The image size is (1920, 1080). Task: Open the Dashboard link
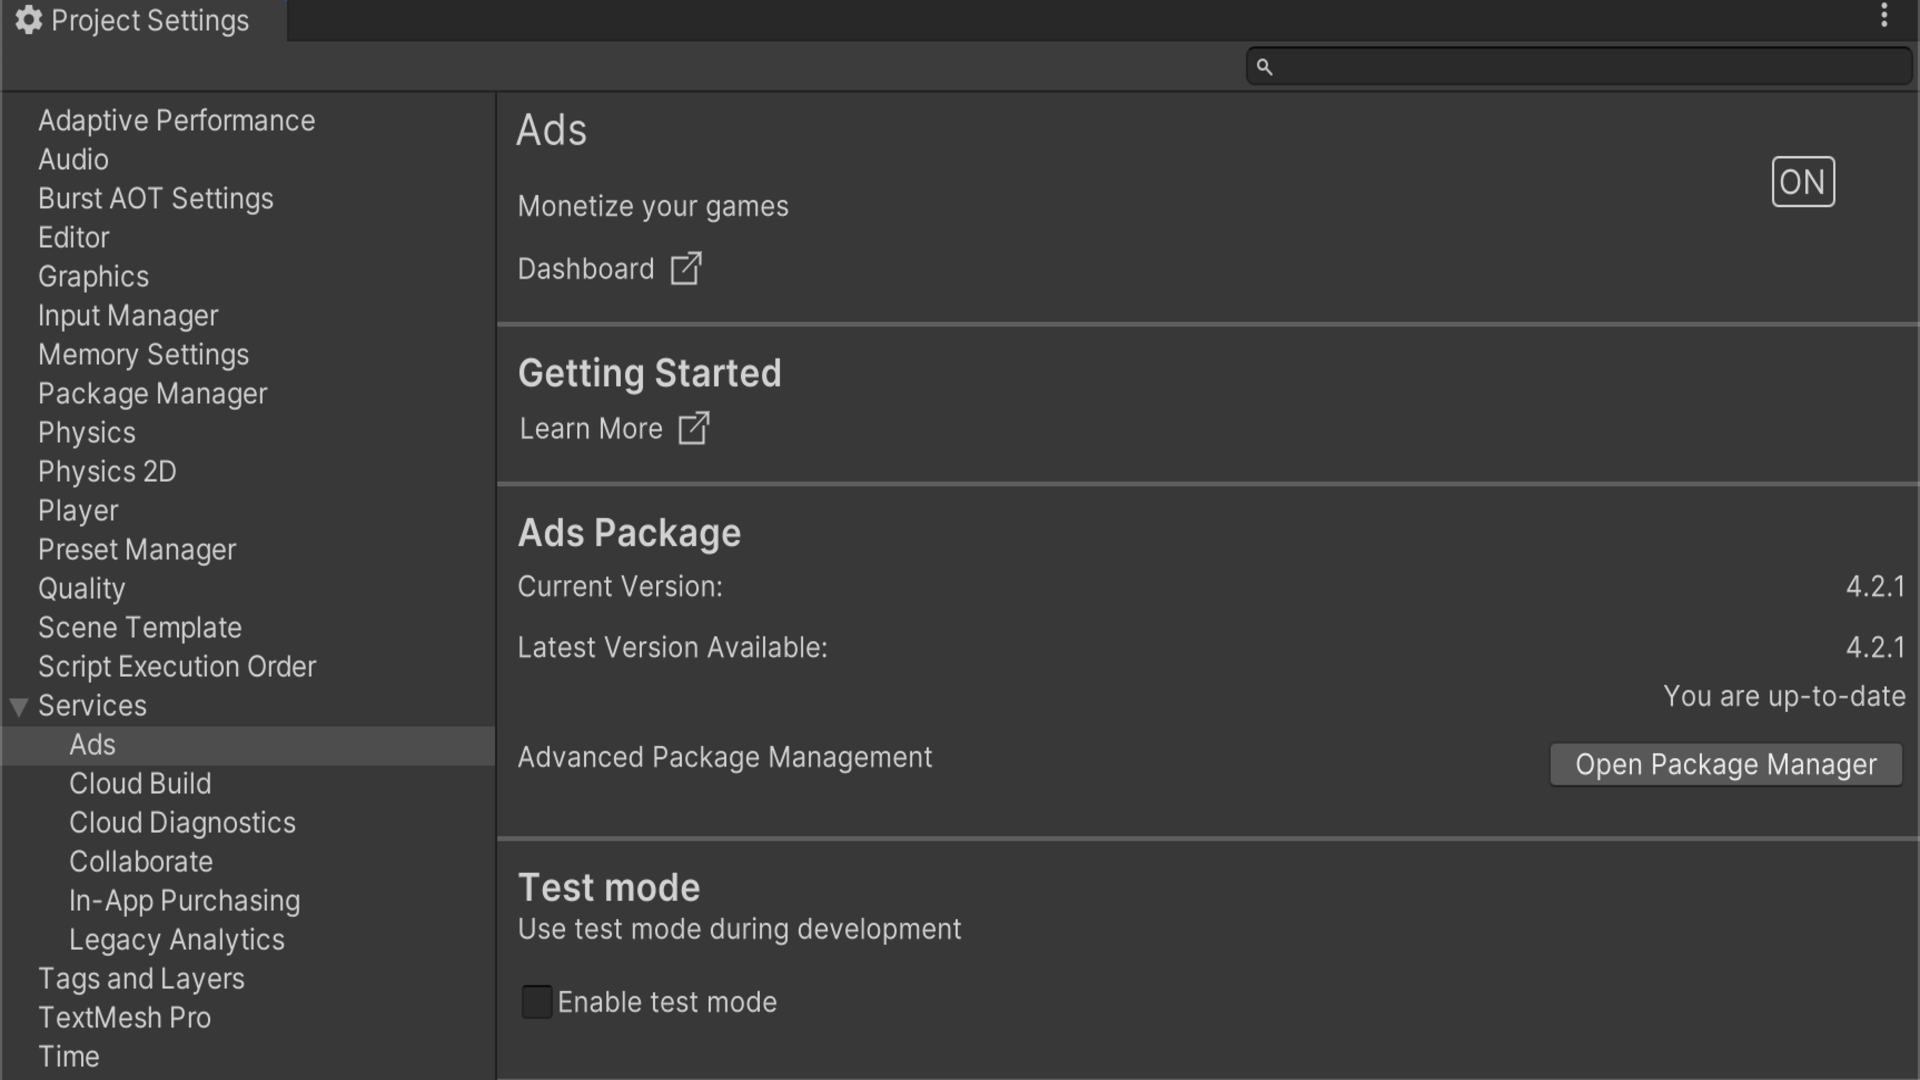point(585,268)
